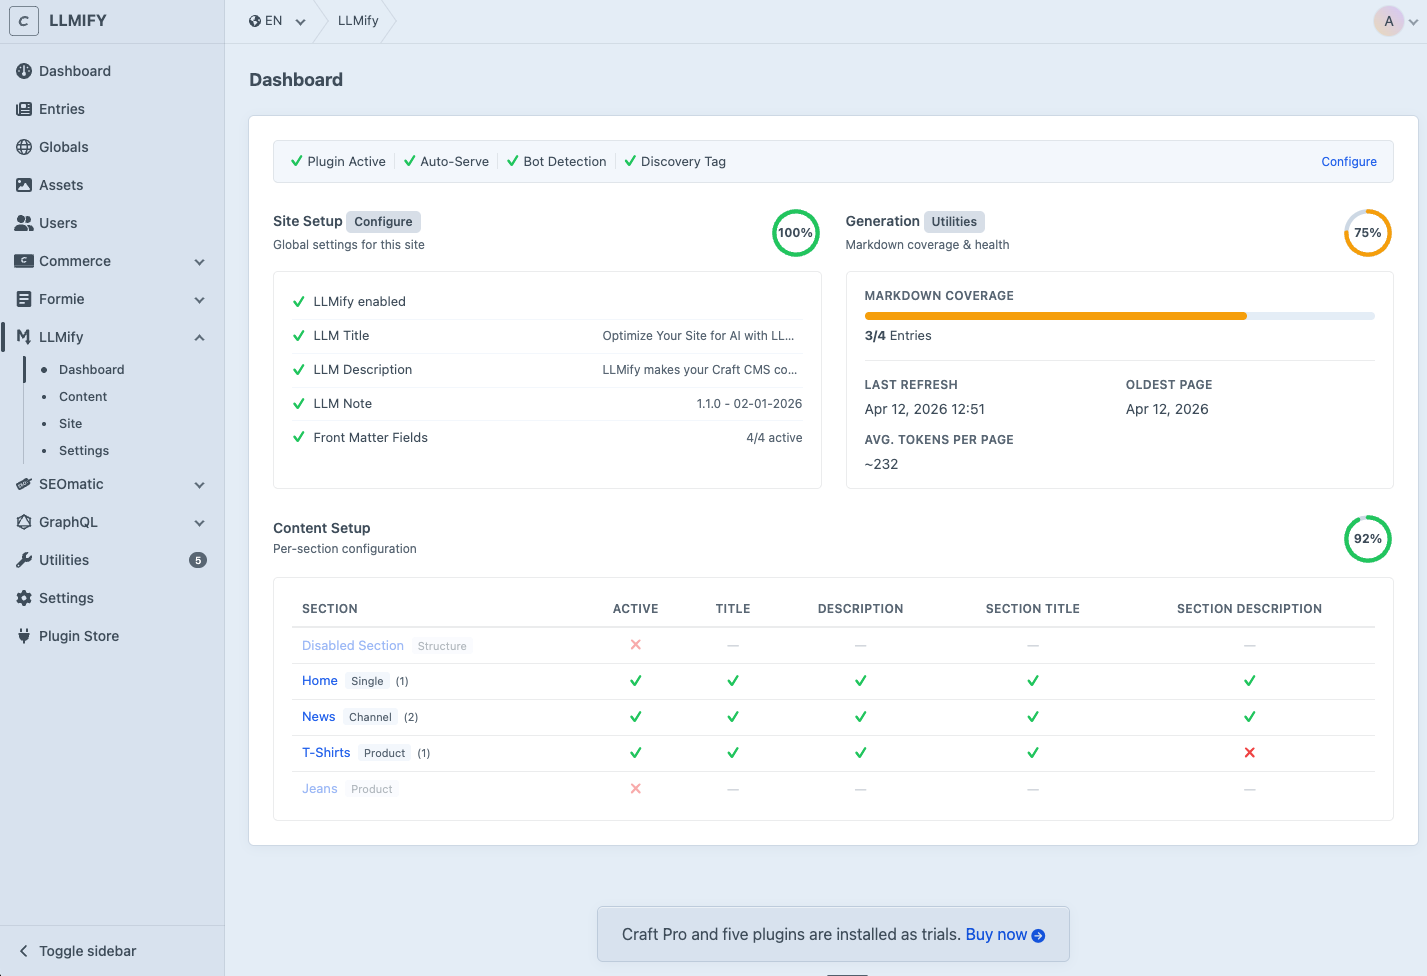Open the Site page under LLMify
The width and height of the screenshot is (1427, 976).
[x=69, y=423]
